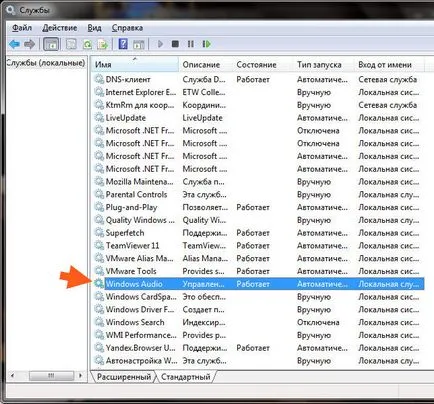This screenshot has height=404, width=434.
Task: Click gear icon next to Mozilla Maintenance
Action: pyautogui.click(x=99, y=182)
